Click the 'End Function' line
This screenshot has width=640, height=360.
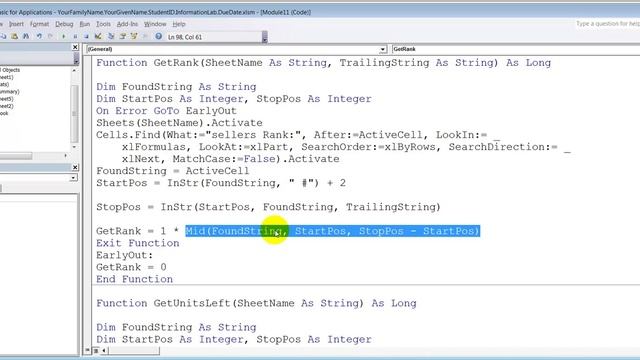pyautogui.click(x=134, y=279)
